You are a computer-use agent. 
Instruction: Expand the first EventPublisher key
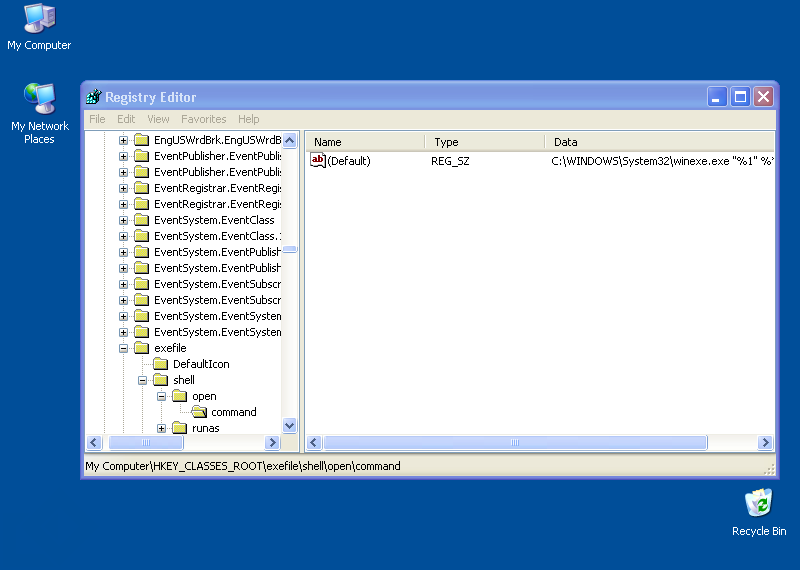[123, 156]
